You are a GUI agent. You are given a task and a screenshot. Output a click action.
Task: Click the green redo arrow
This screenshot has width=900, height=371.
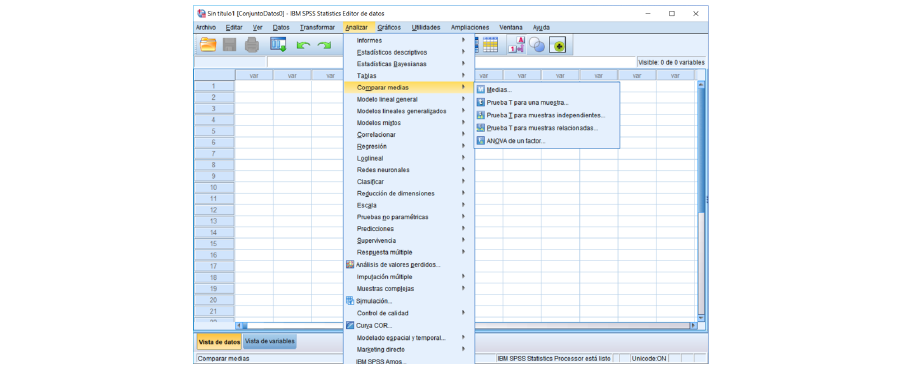point(324,46)
